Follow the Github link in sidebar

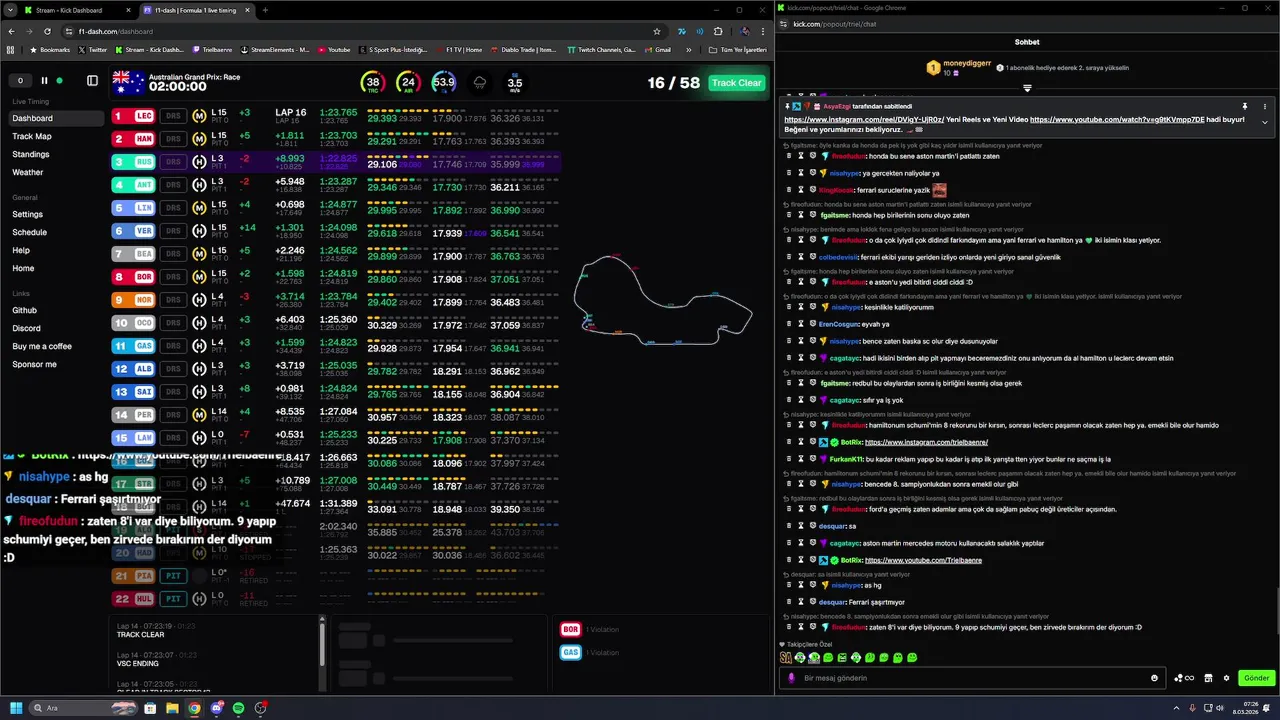tap(25, 310)
